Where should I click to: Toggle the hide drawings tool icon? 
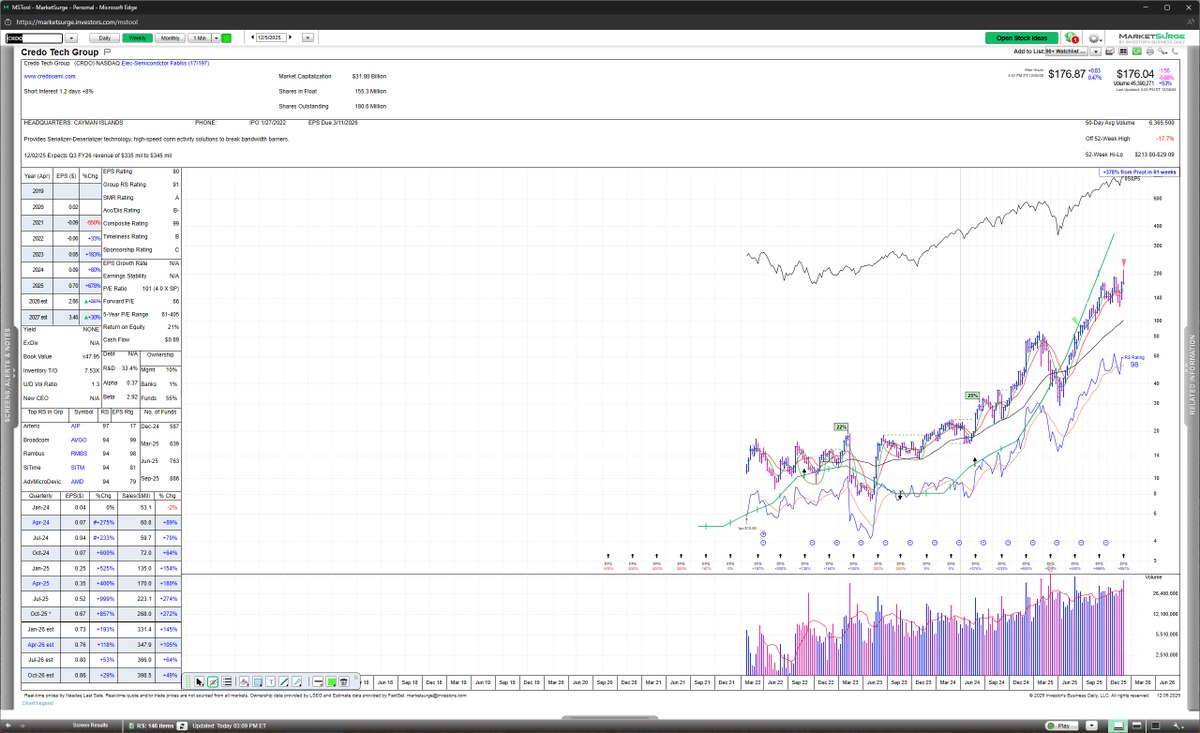pos(213,682)
